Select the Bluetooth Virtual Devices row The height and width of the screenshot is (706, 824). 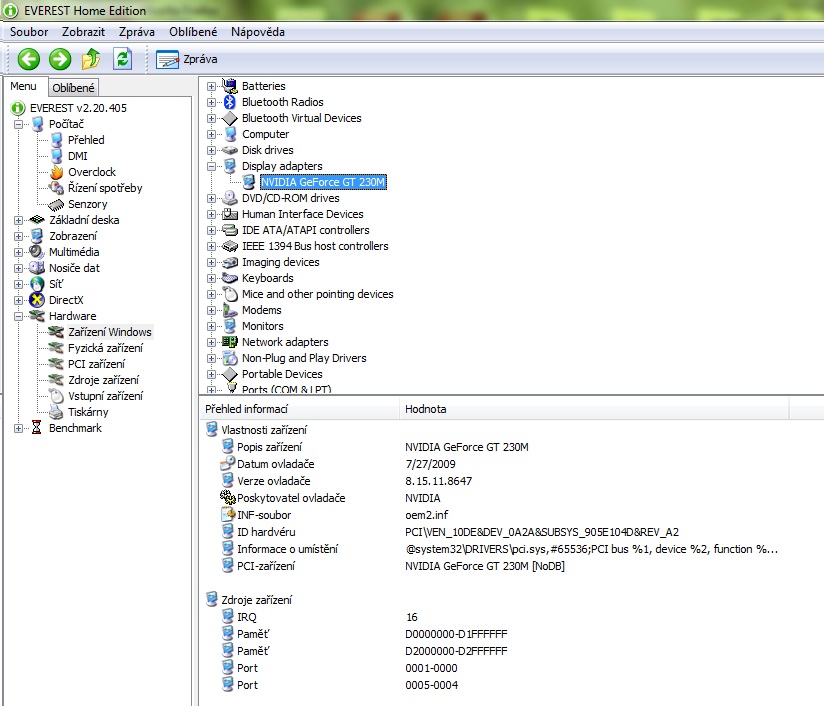tap(302, 118)
